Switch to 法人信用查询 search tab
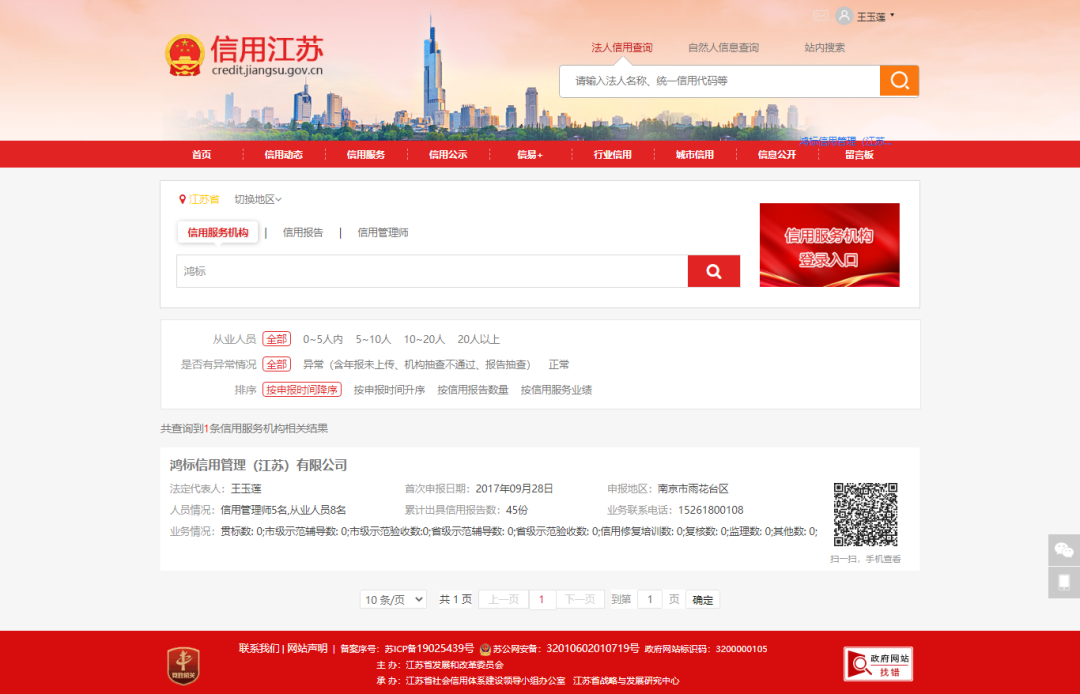1080x694 pixels. click(x=621, y=48)
